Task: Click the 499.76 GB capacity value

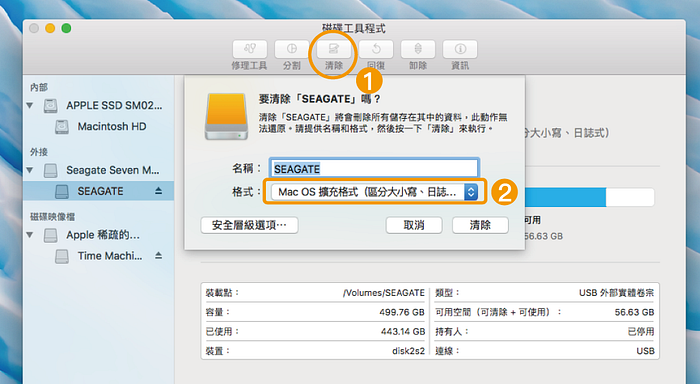Action: click(x=402, y=312)
